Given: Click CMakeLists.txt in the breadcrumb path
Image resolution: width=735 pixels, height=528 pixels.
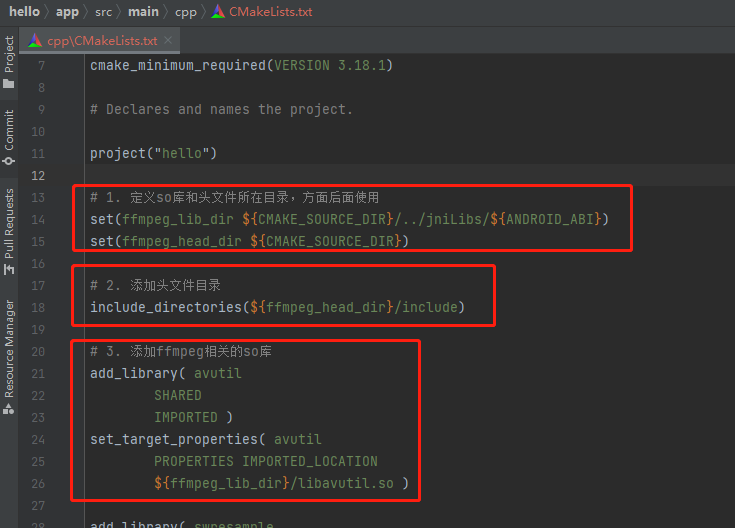Looking at the screenshot, I should [270, 12].
